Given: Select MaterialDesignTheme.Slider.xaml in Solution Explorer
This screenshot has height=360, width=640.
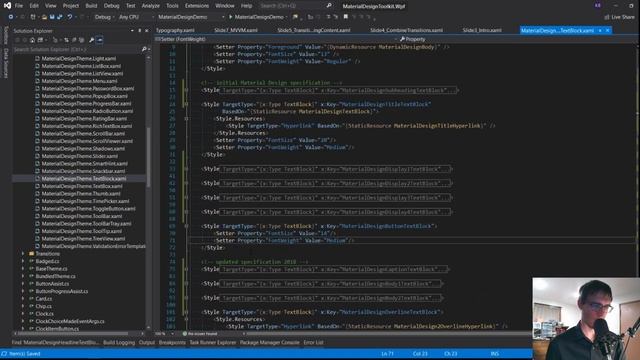Looking at the screenshot, I should pos(79,156).
